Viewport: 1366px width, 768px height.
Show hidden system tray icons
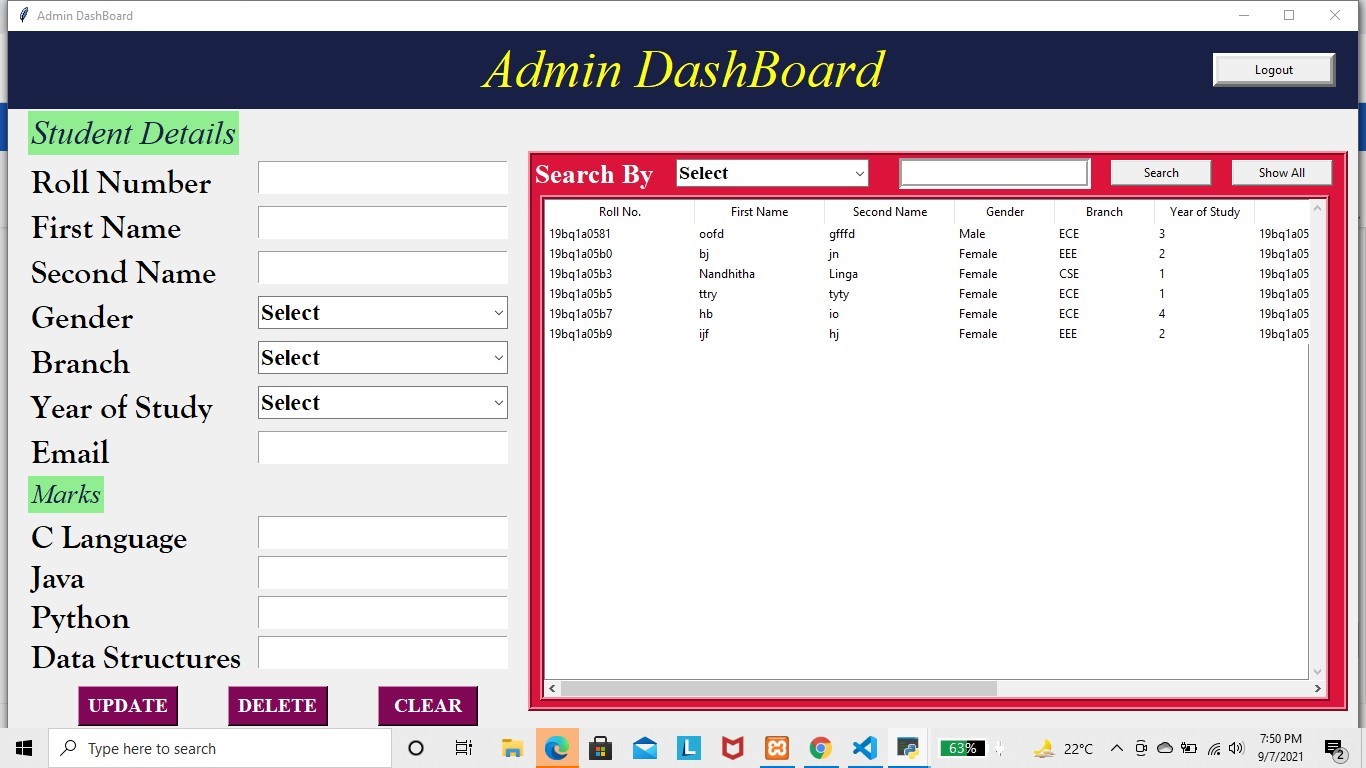[x=1117, y=748]
